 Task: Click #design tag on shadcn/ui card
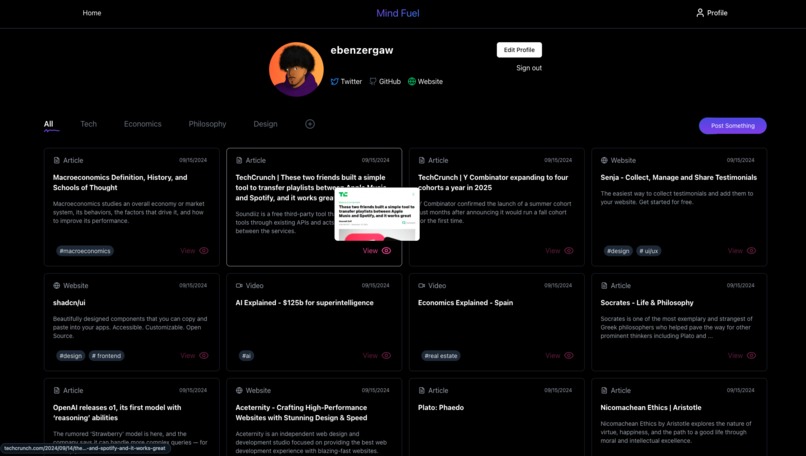[x=70, y=356]
